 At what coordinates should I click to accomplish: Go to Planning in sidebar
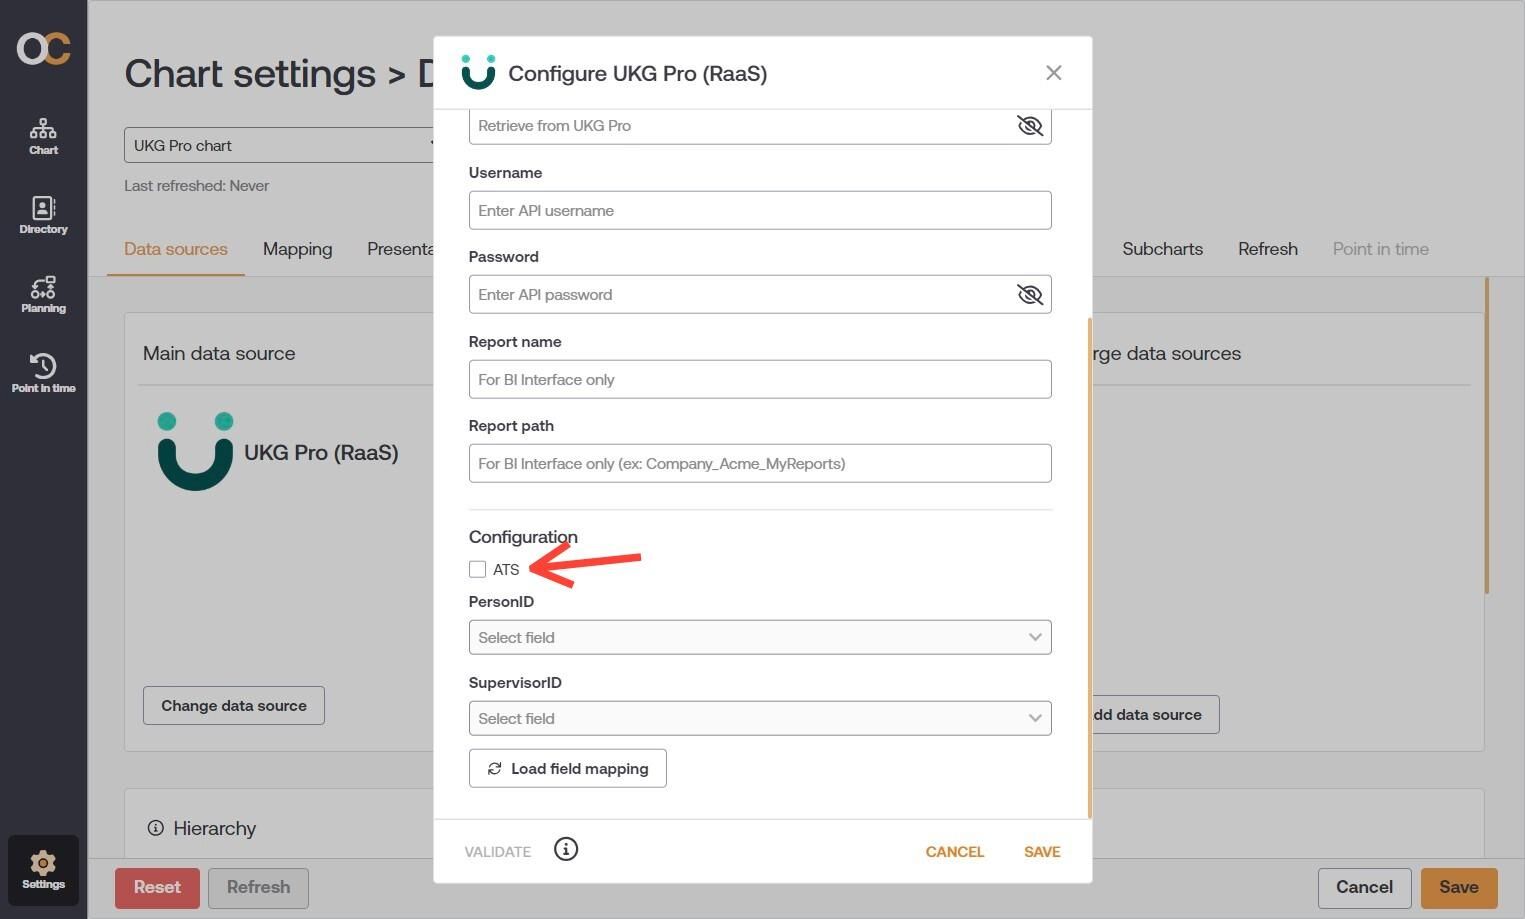(x=43, y=295)
